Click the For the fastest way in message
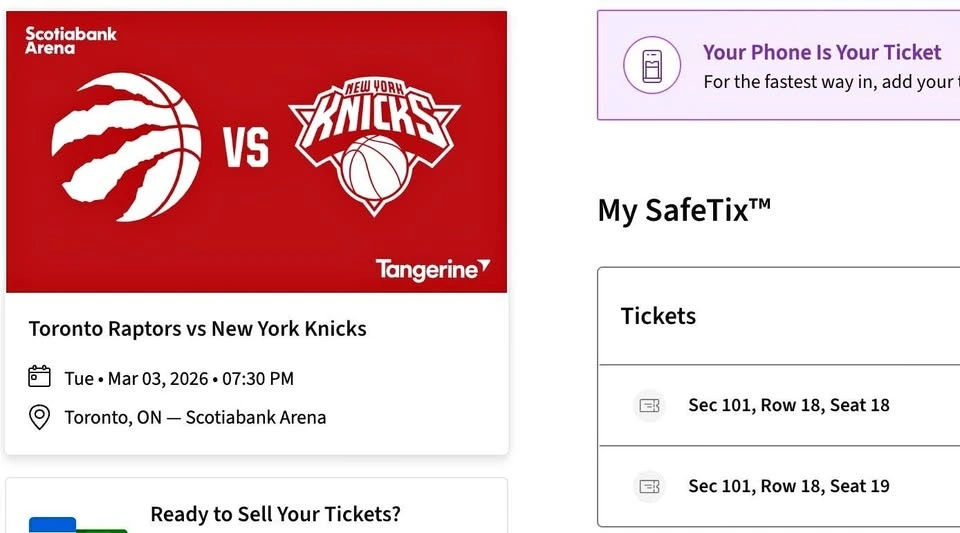The height and width of the screenshot is (533, 960). pos(830,82)
